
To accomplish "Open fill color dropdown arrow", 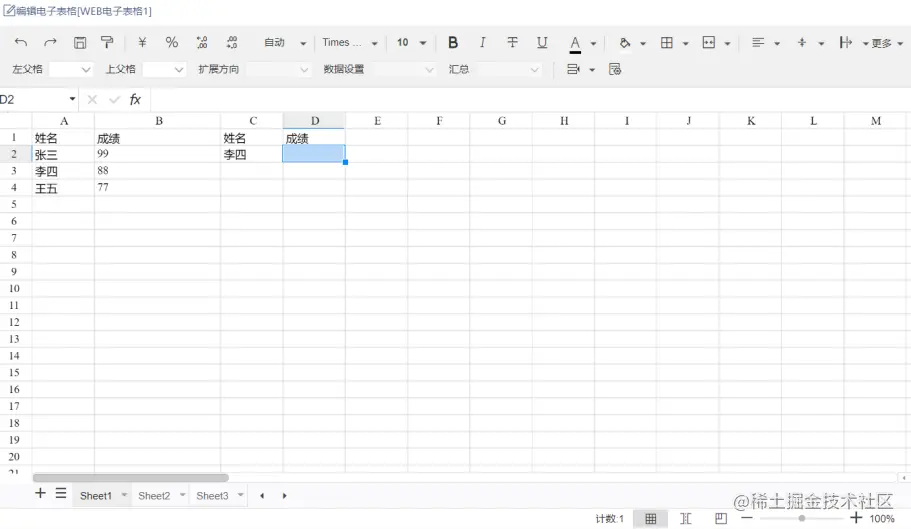I will (643, 44).
